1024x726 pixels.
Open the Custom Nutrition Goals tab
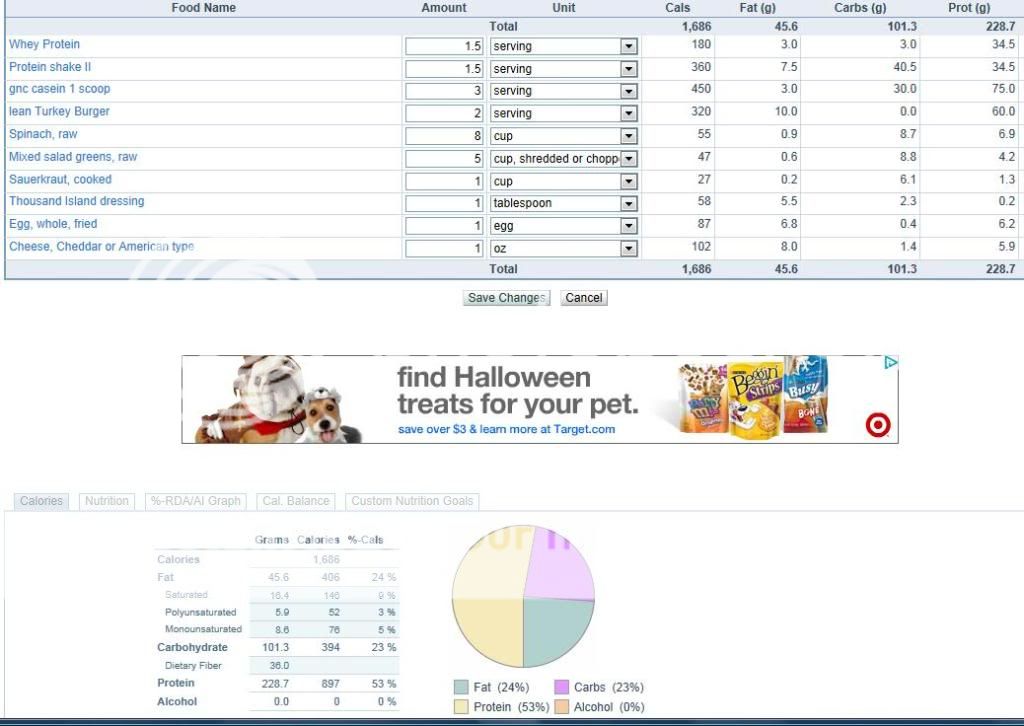412,501
